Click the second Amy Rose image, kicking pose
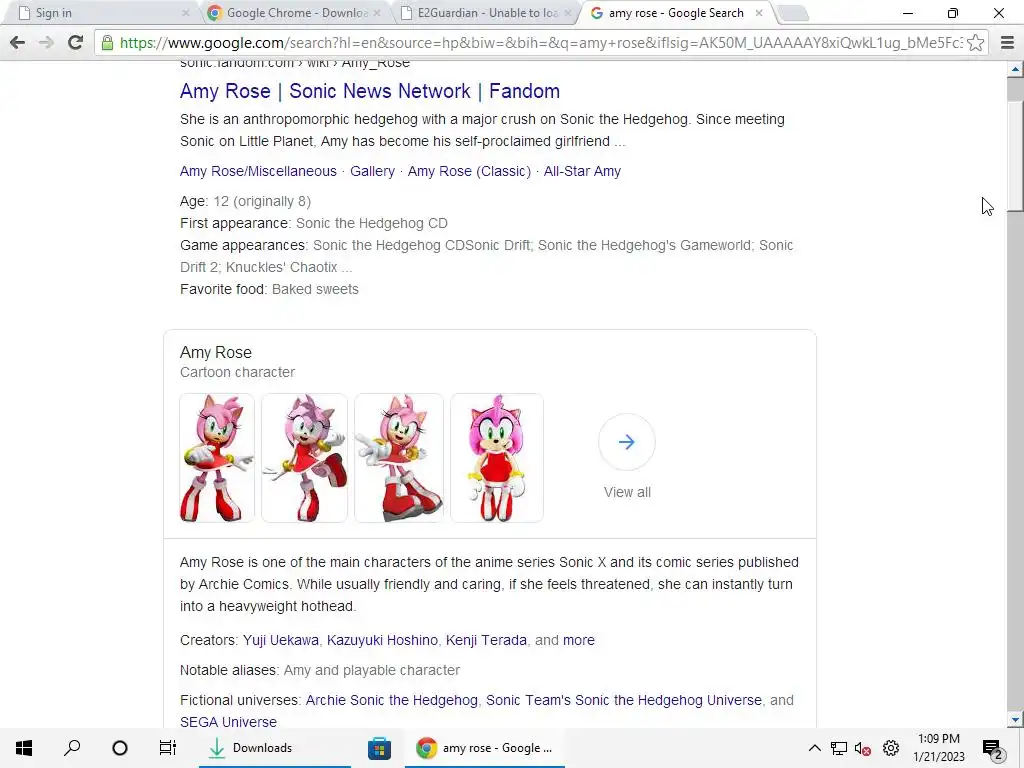This screenshot has height=768, width=1024. 304,457
